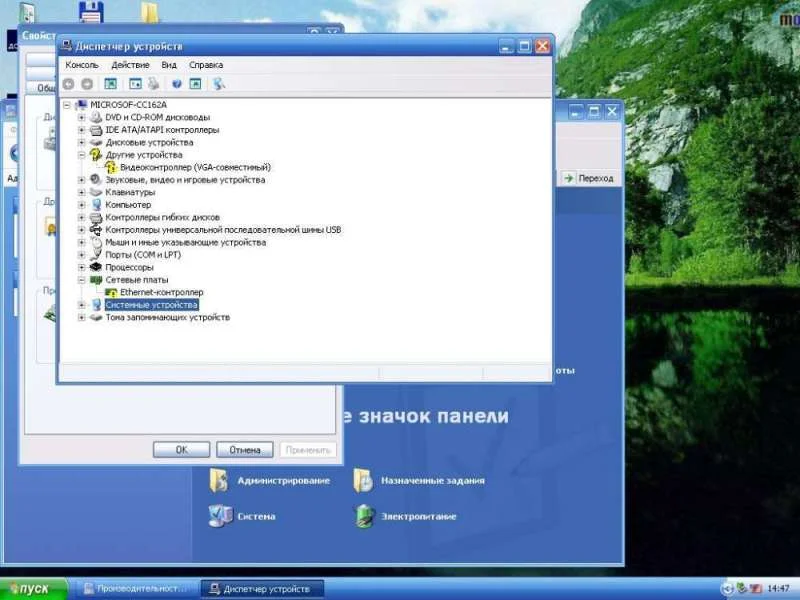The height and width of the screenshot is (600, 800).
Task: Select the Сетевые платы network card icon
Action: pos(95,280)
